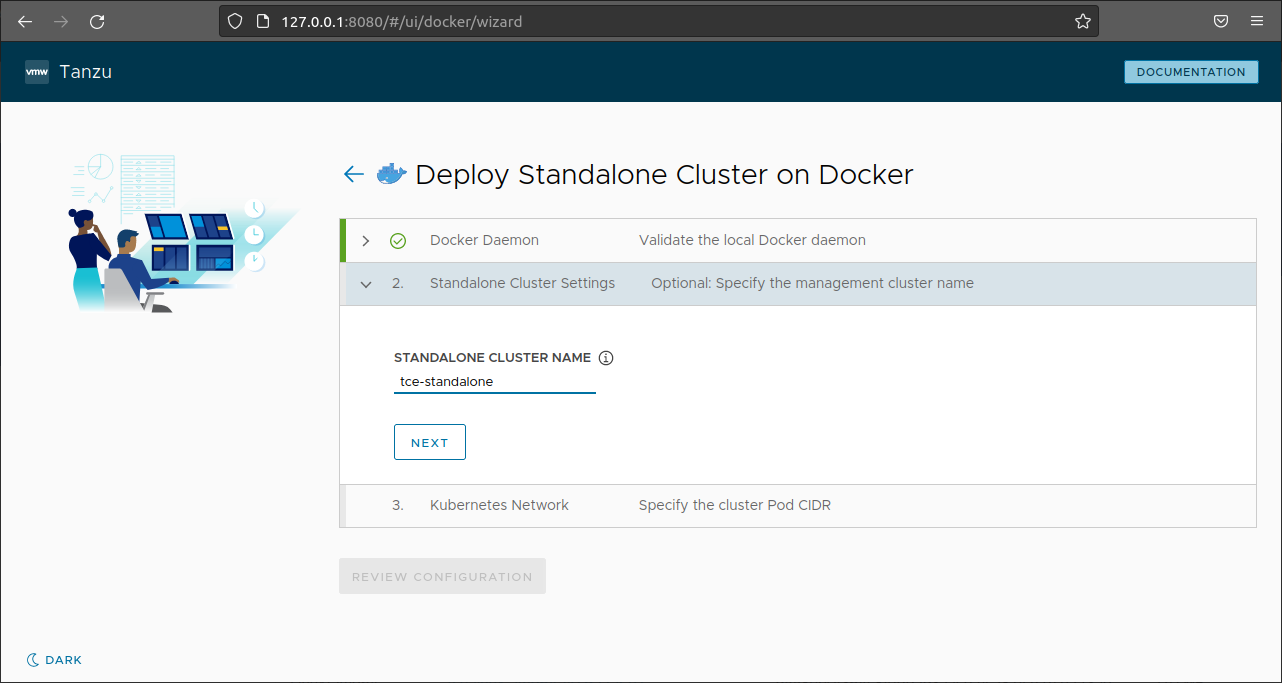Click the Standalone Cluster Settings step title
The width and height of the screenshot is (1282, 683).
click(x=522, y=283)
